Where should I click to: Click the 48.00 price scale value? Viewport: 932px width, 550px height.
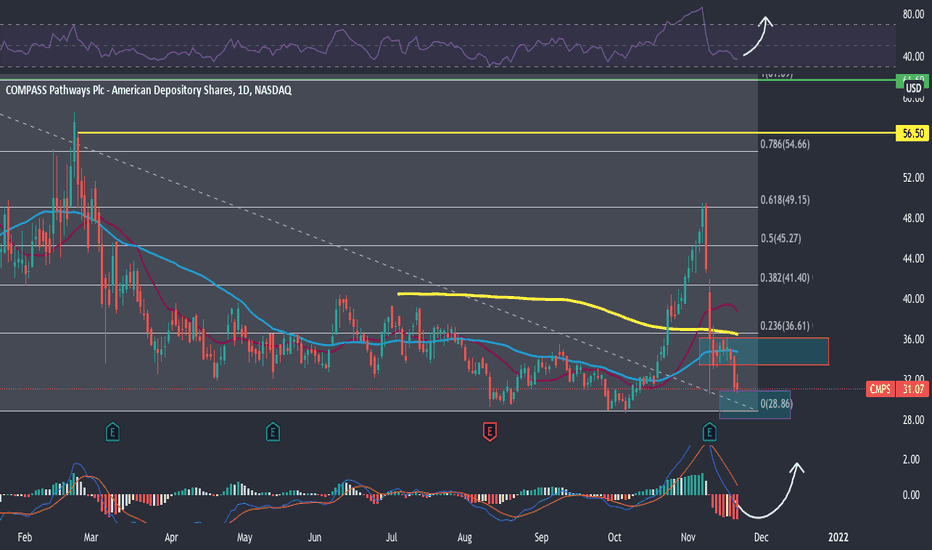(x=913, y=218)
